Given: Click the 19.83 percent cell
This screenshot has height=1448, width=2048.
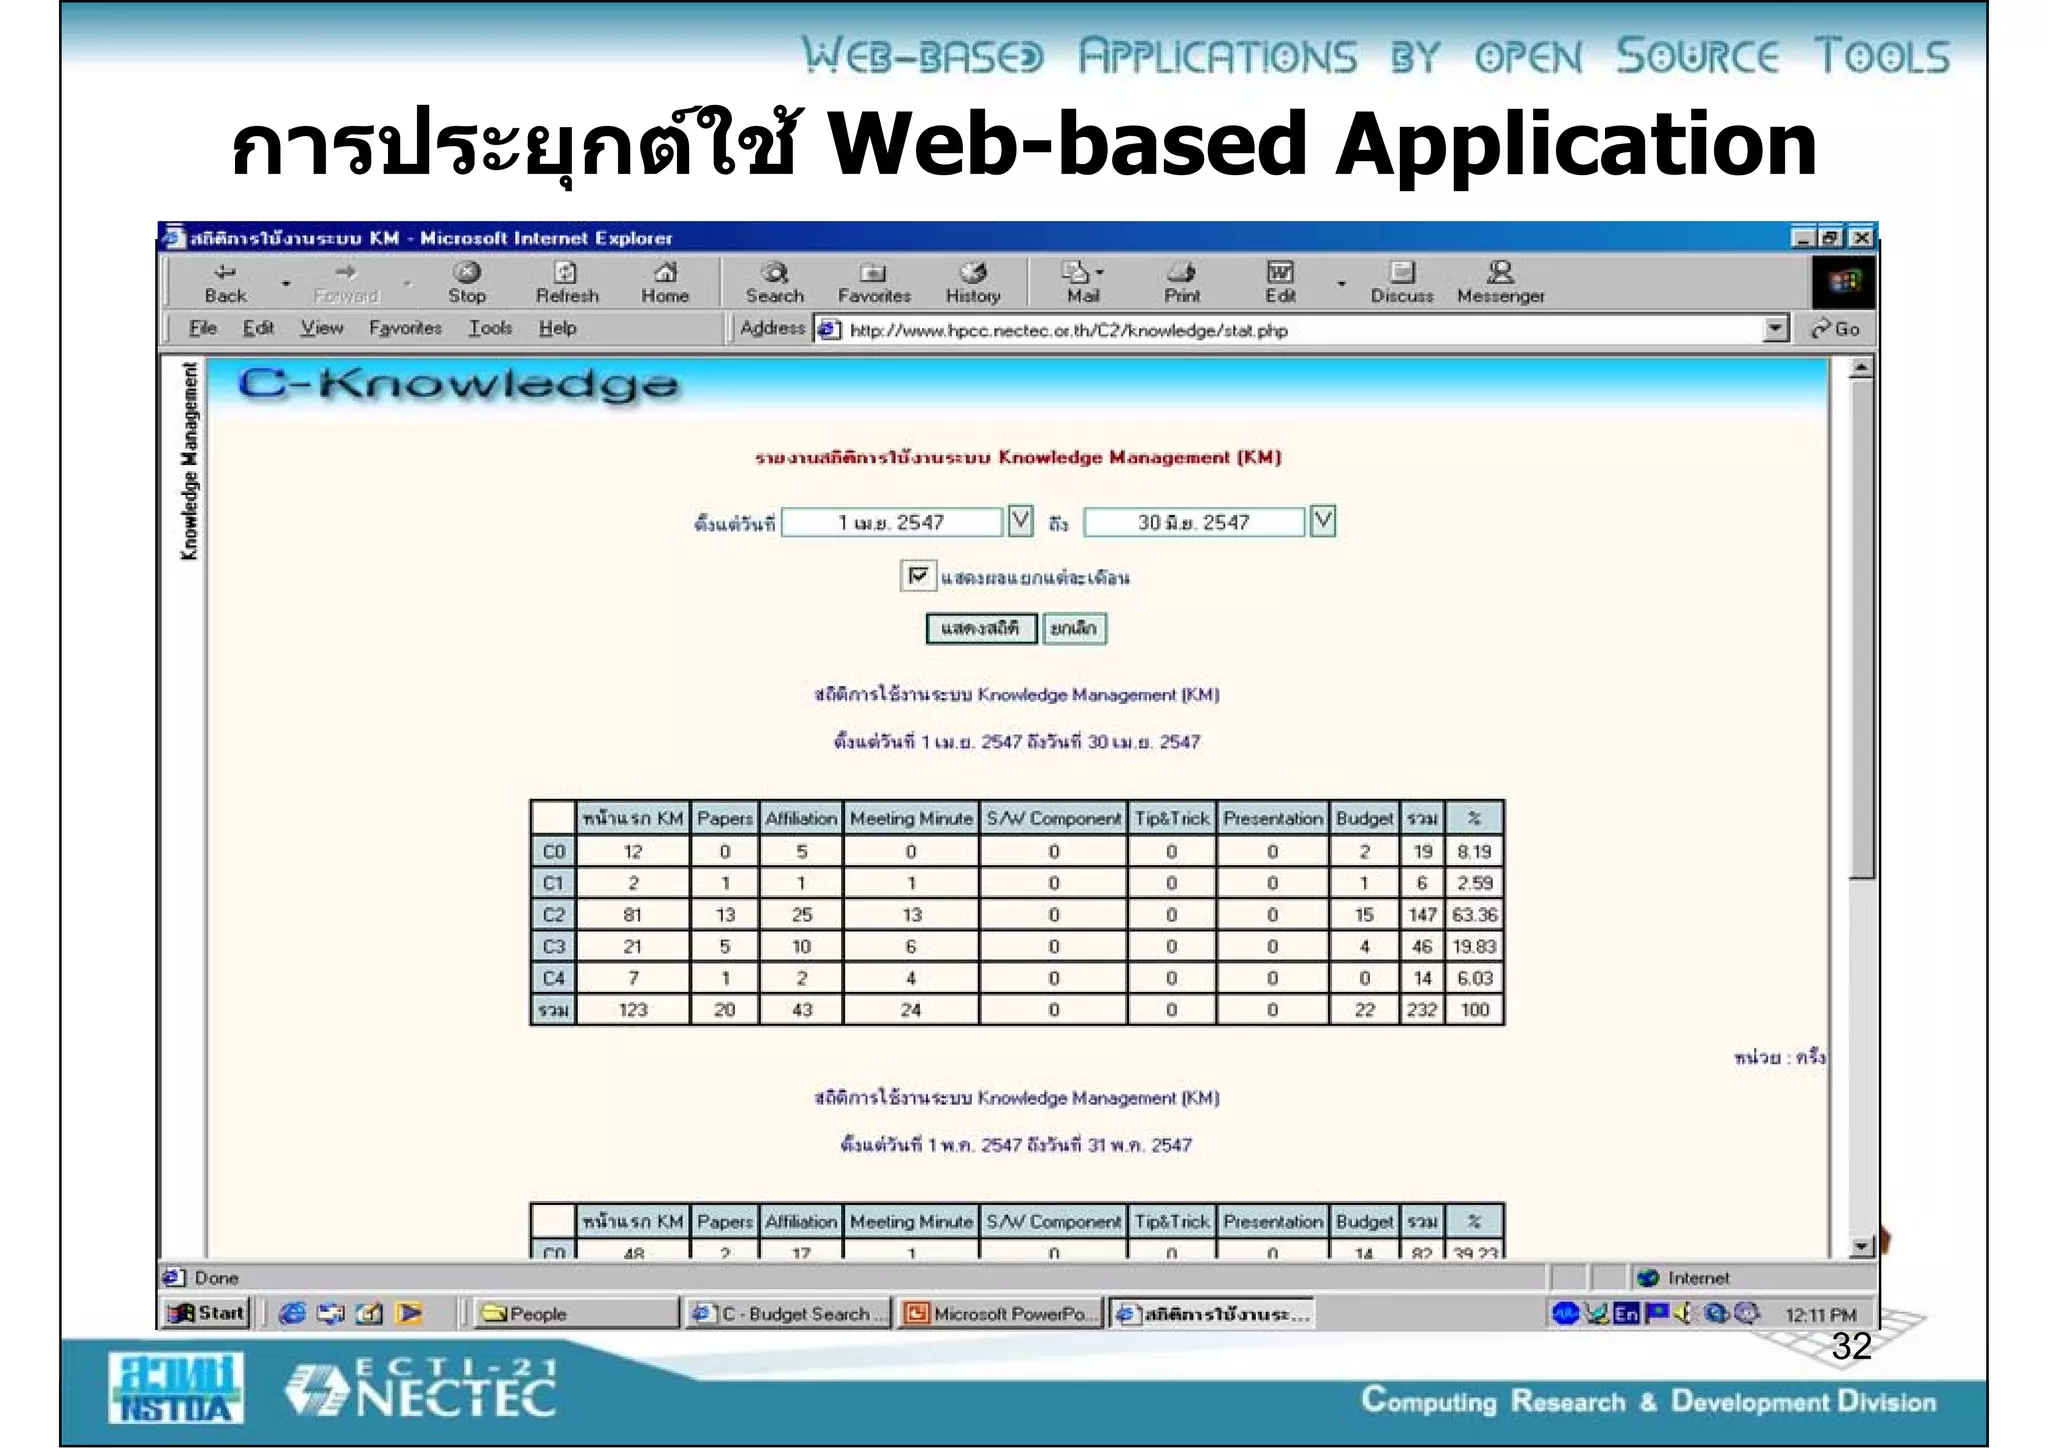Looking at the screenshot, I should 1474,946.
